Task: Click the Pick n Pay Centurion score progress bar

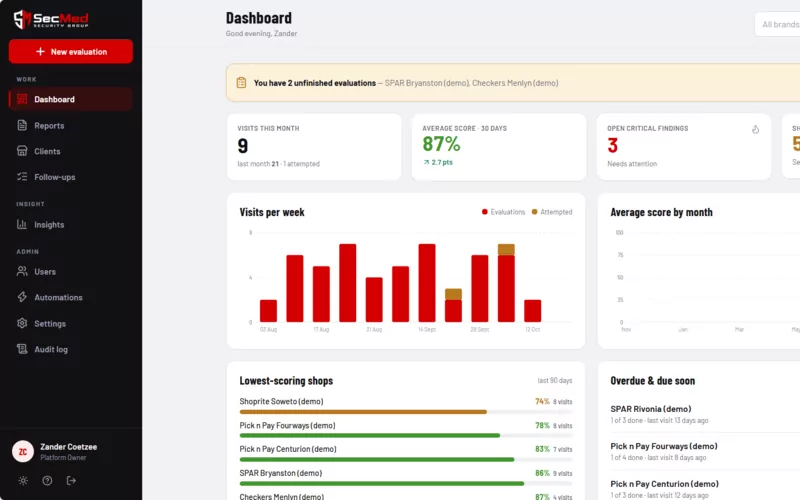Action: (x=406, y=459)
